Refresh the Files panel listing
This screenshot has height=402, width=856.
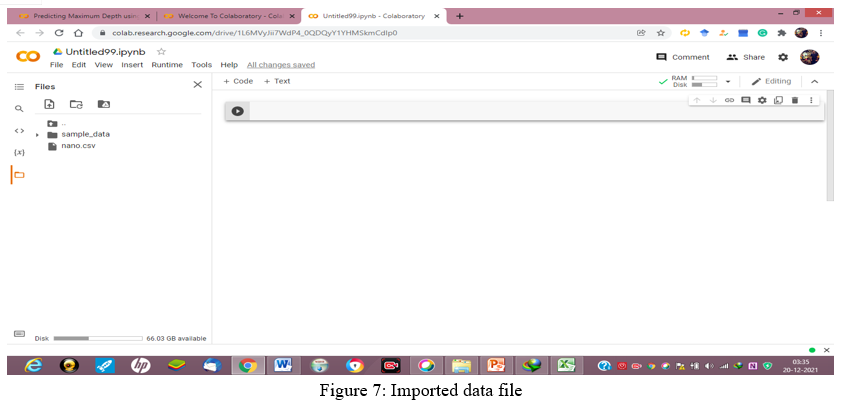[x=76, y=104]
